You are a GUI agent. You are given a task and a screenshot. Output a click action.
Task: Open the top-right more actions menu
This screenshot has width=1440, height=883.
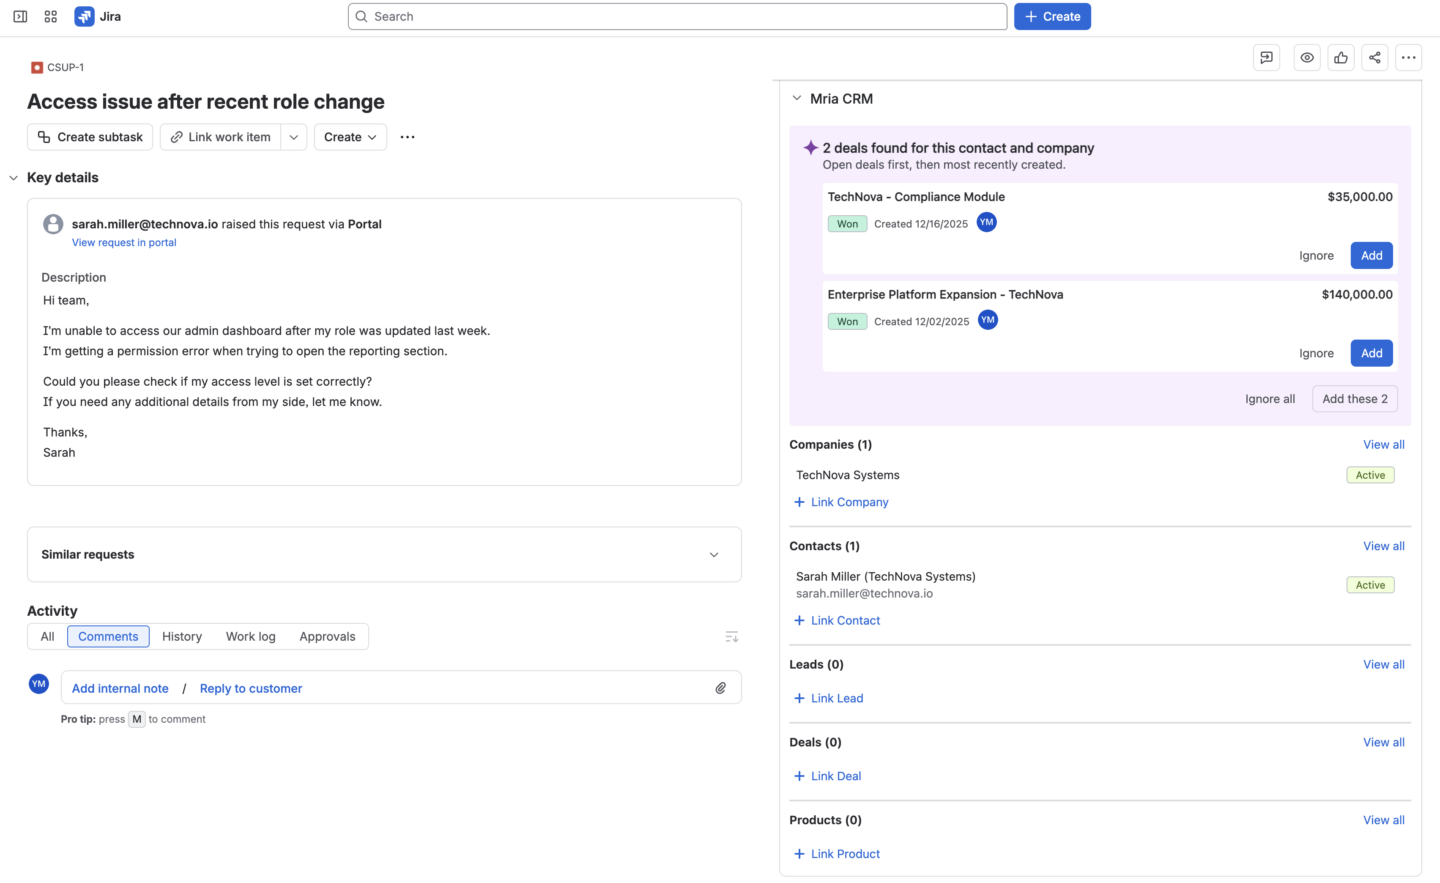pos(1409,58)
